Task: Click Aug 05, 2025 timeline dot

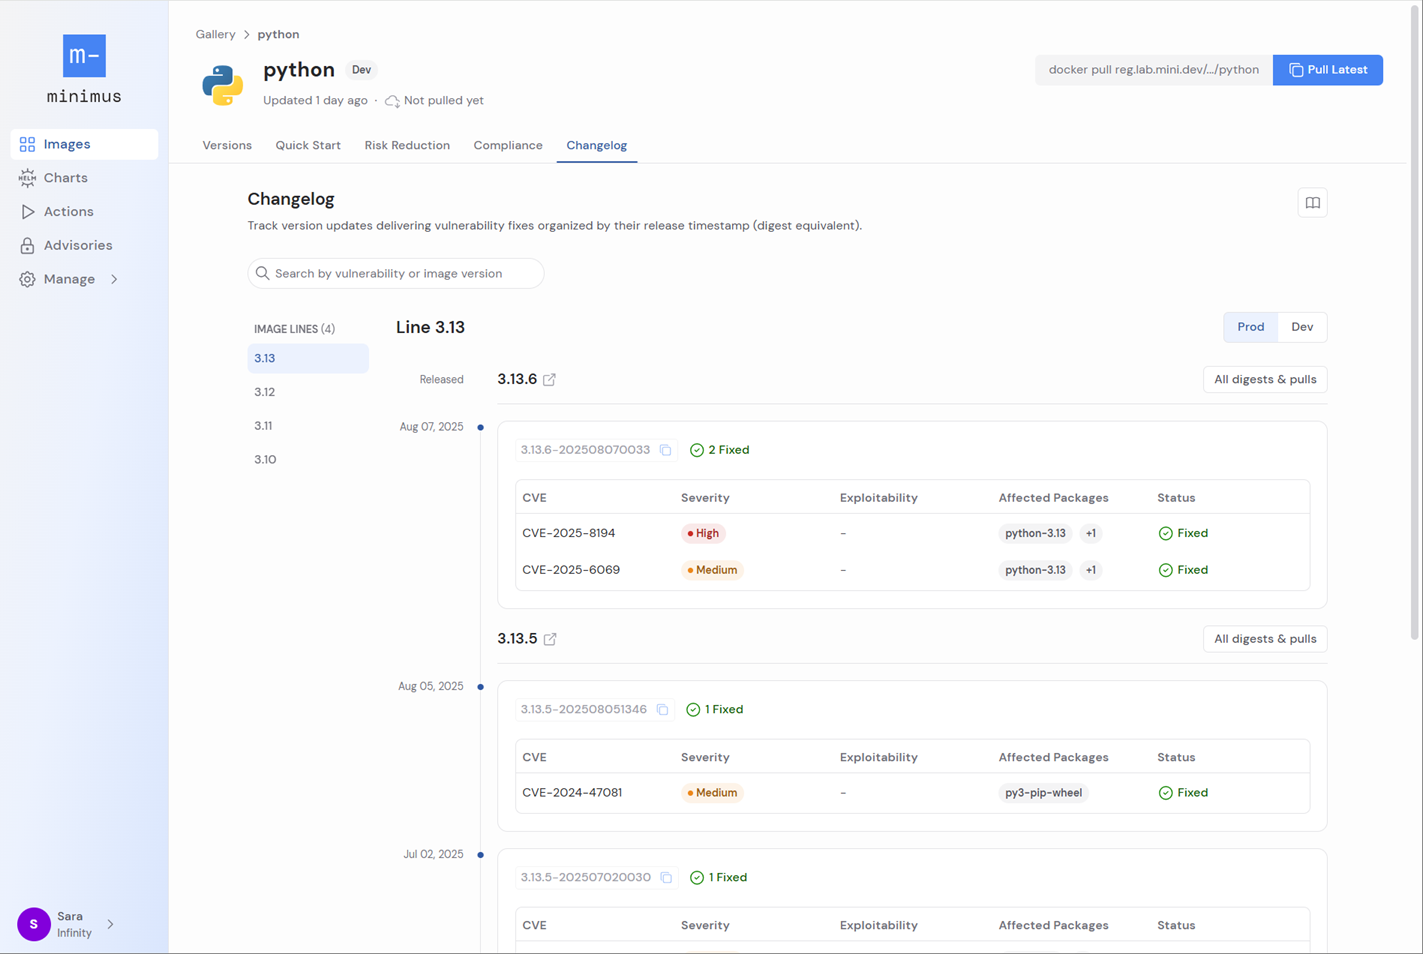Action: click(481, 687)
